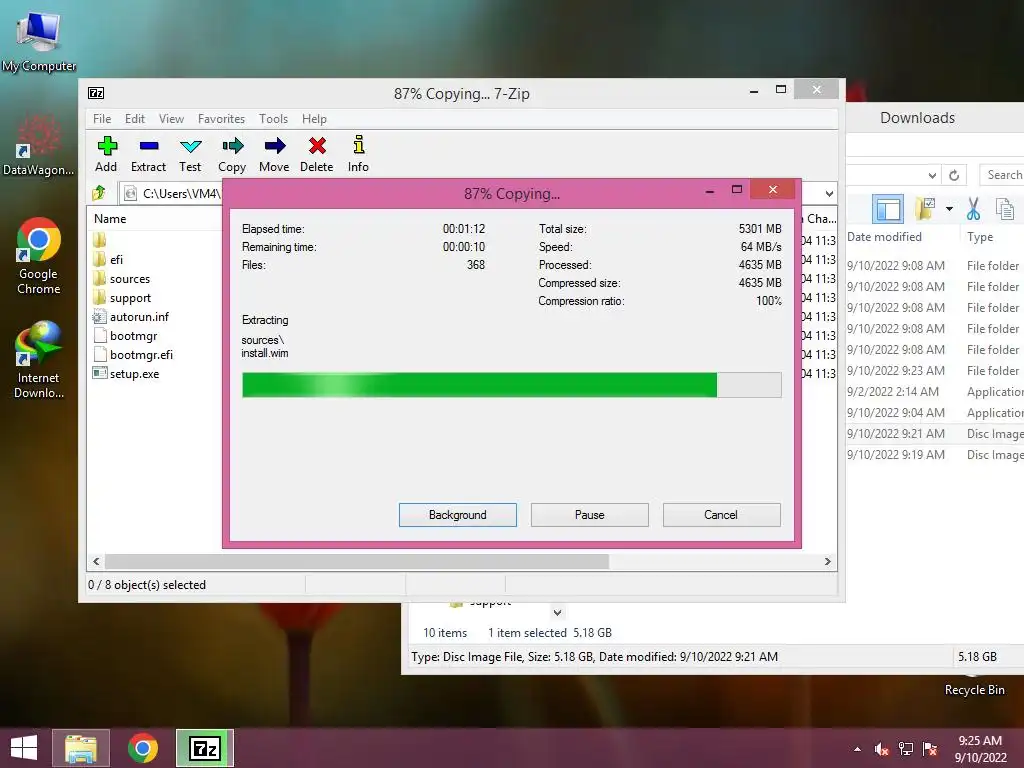Select the 9/10/2022 9:23 AM File folder row
The image size is (1024, 768).
pos(935,371)
